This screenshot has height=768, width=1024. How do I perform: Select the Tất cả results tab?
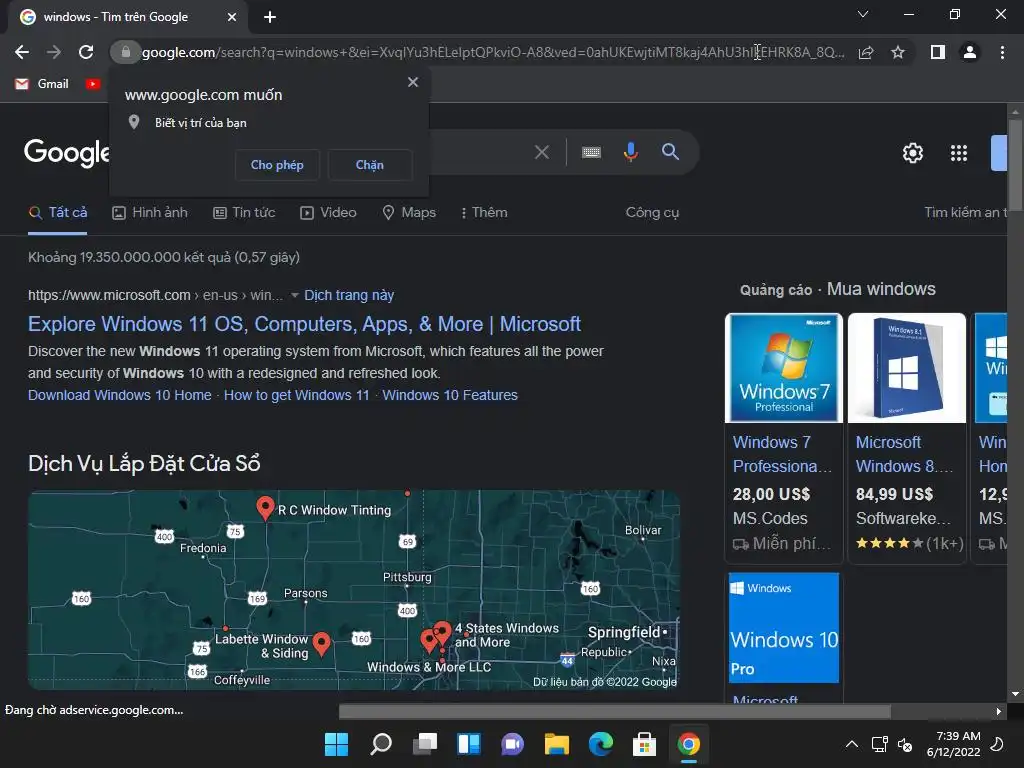click(57, 213)
